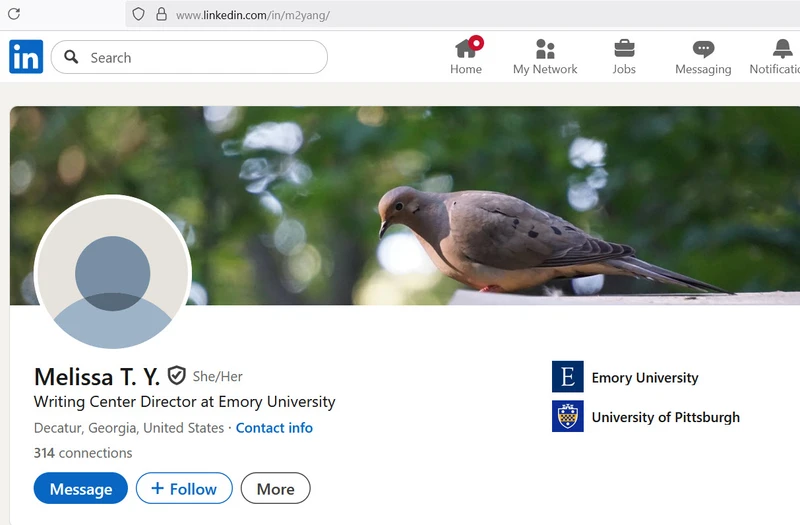Click the tracking protection shield icon
The height and width of the screenshot is (525, 800).
138,15
